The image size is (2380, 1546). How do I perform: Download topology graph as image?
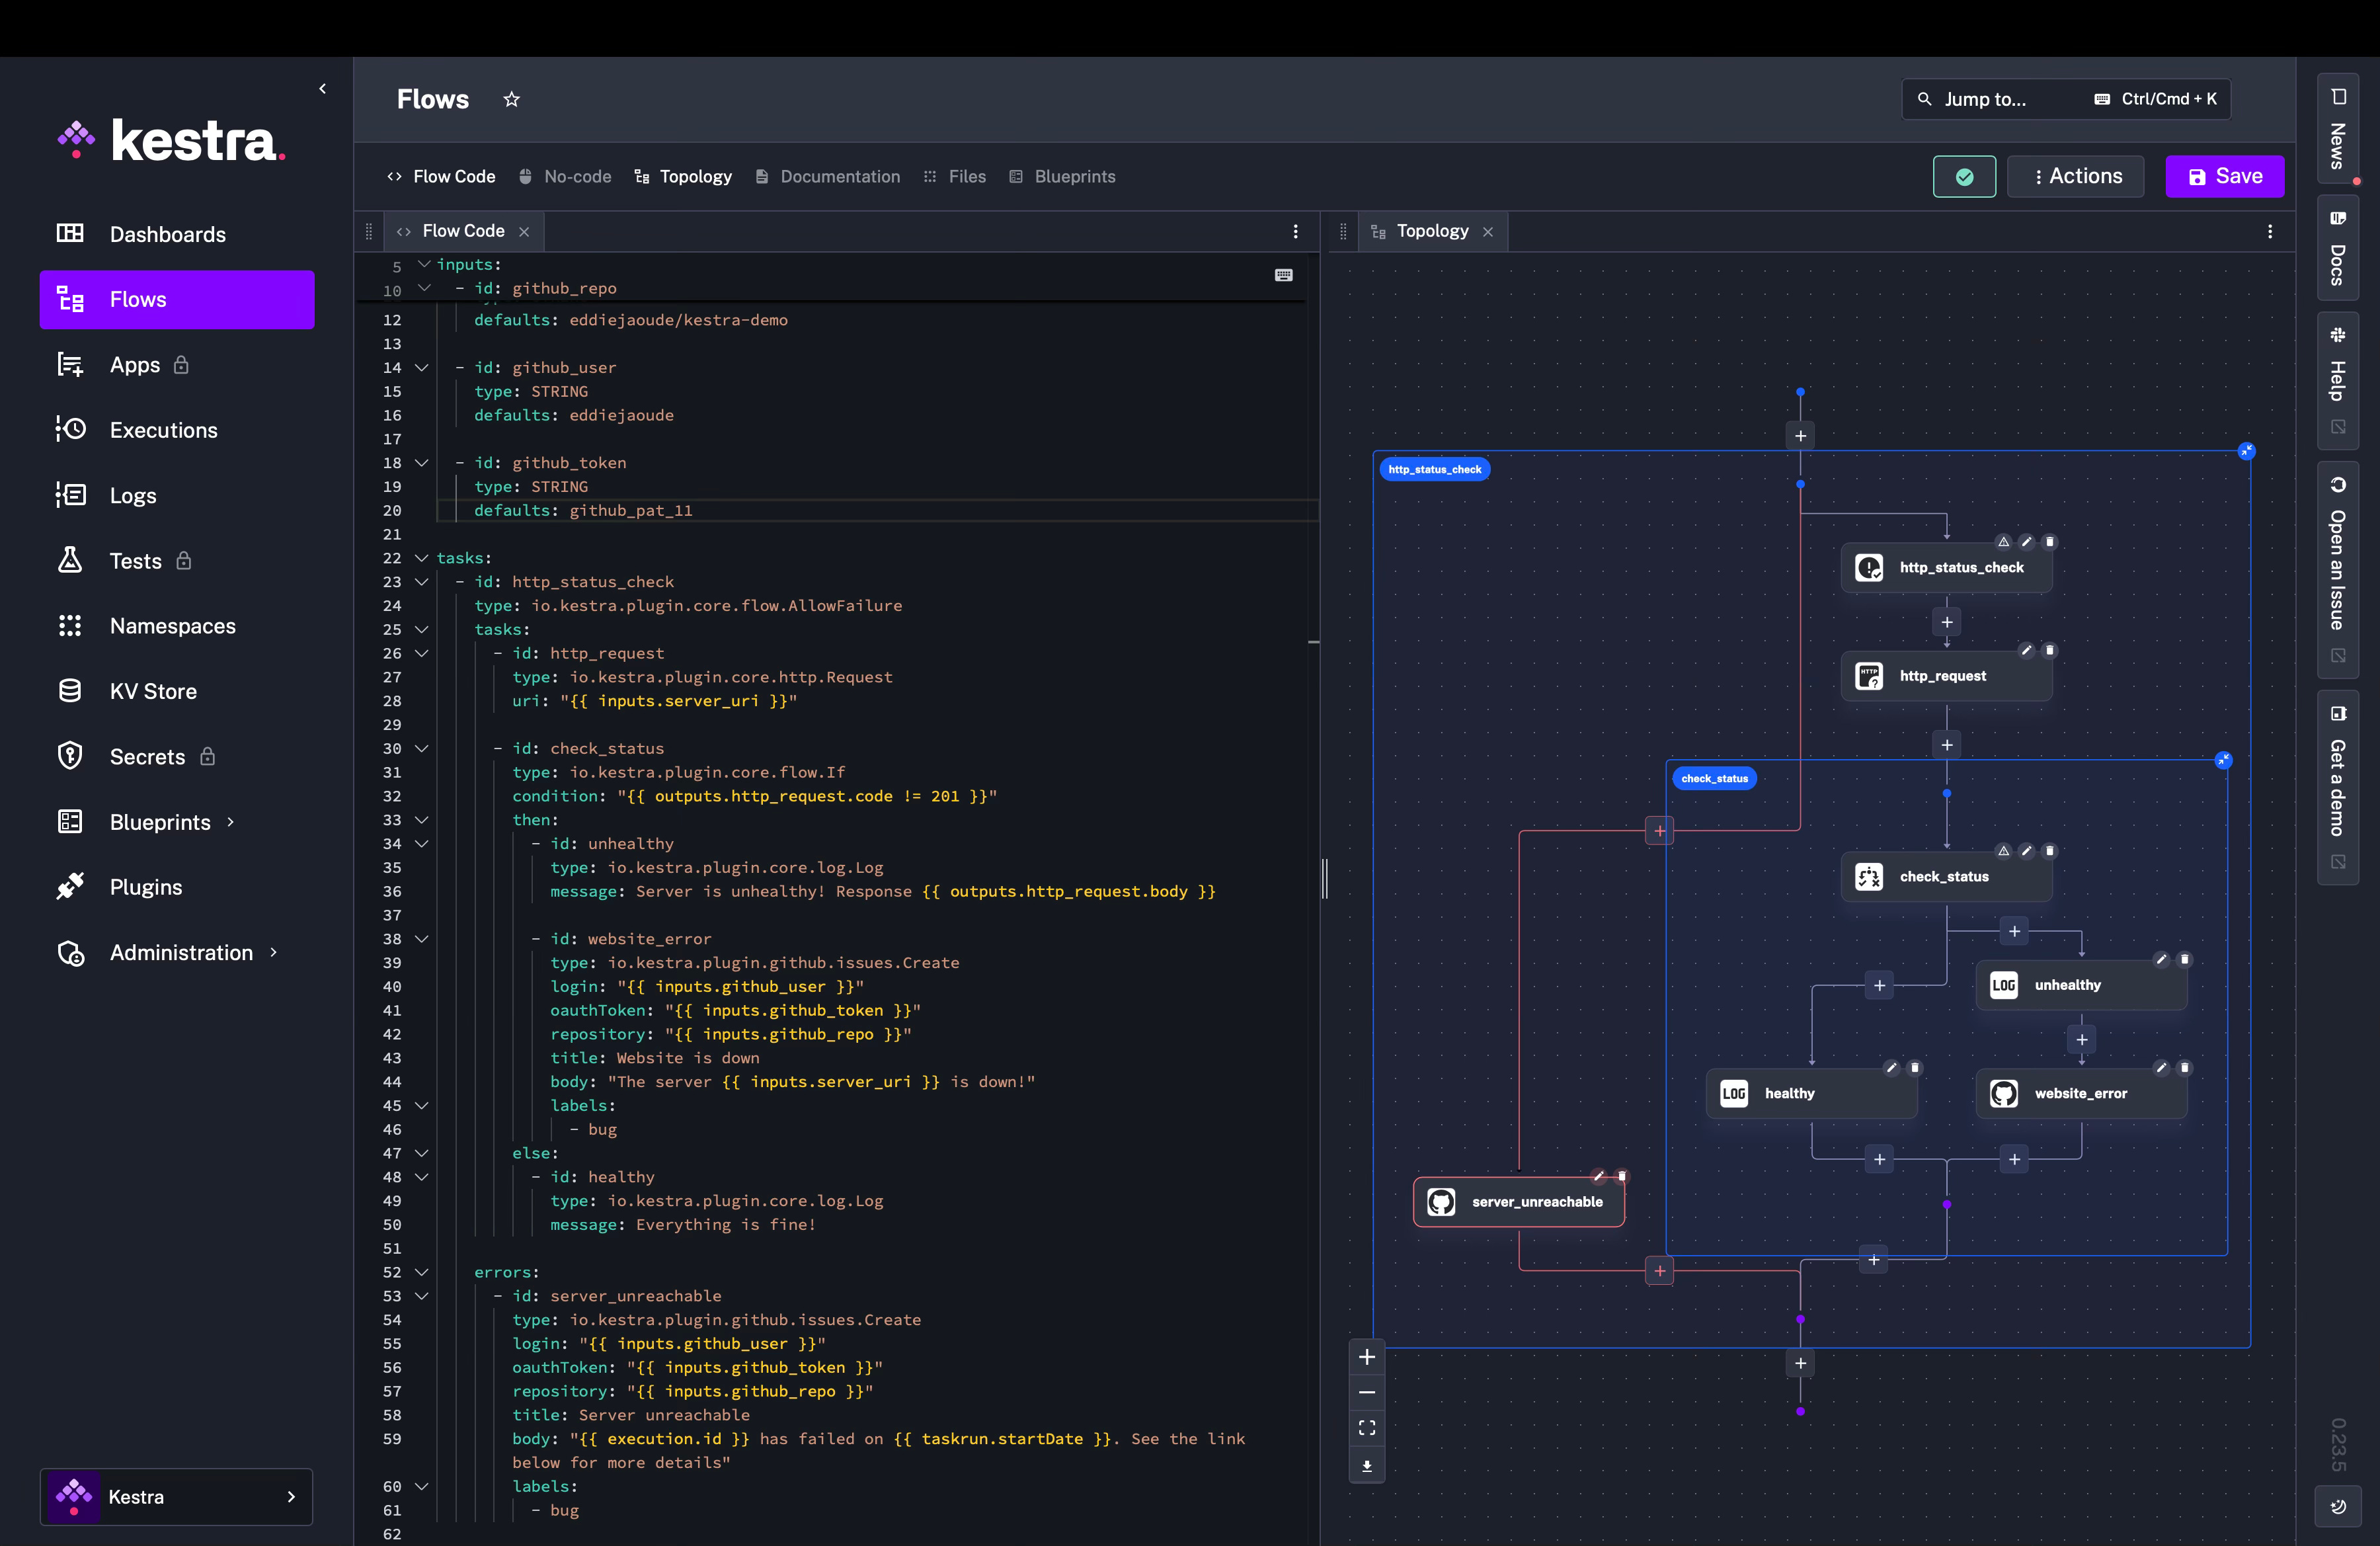tap(1366, 1466)
